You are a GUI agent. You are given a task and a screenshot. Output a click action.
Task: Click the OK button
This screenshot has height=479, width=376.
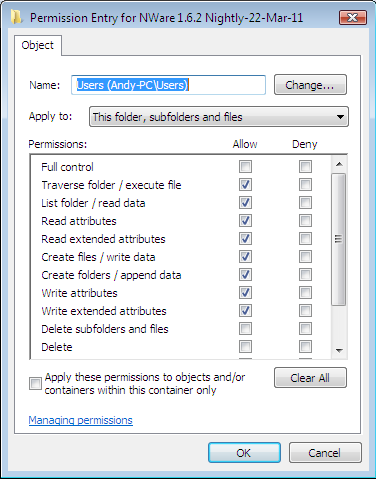(244, 453)
